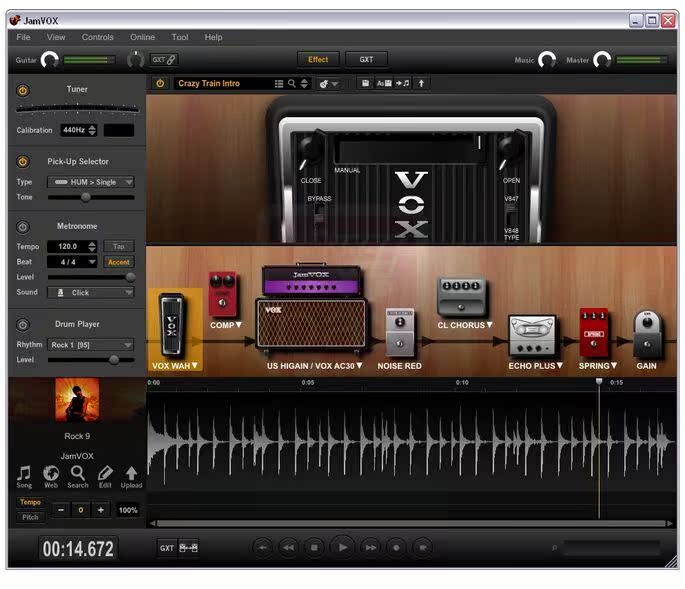Click the A-B loop icon beside GXT

(x=189, y=548)
